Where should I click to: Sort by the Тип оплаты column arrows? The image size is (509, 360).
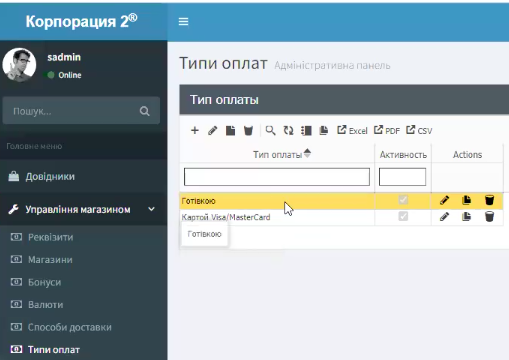[x=307, y=153]
